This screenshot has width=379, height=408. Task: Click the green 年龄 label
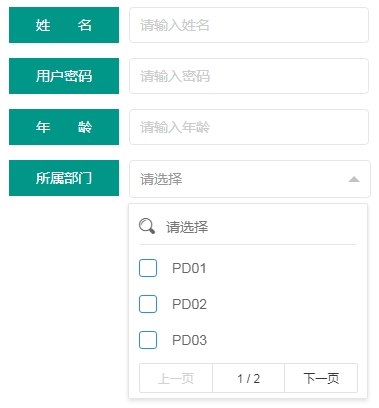tap(64, 127)
